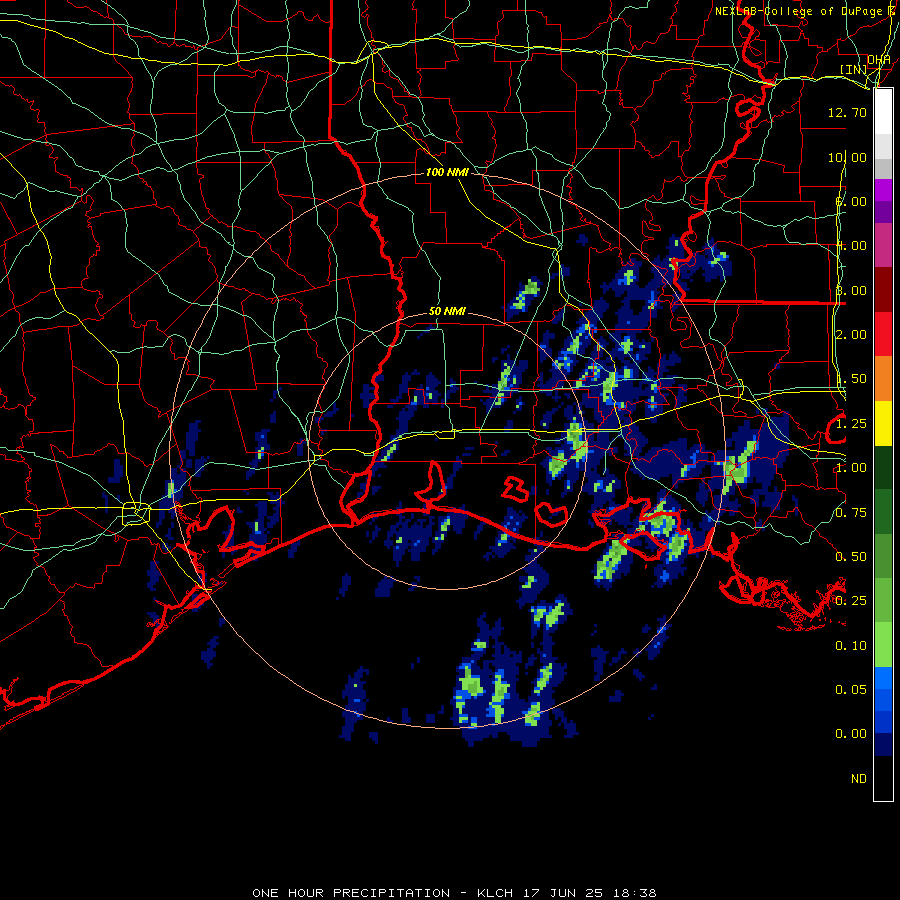
Task: Select the black swatch beside ND
Action: (x=883, y=778)
